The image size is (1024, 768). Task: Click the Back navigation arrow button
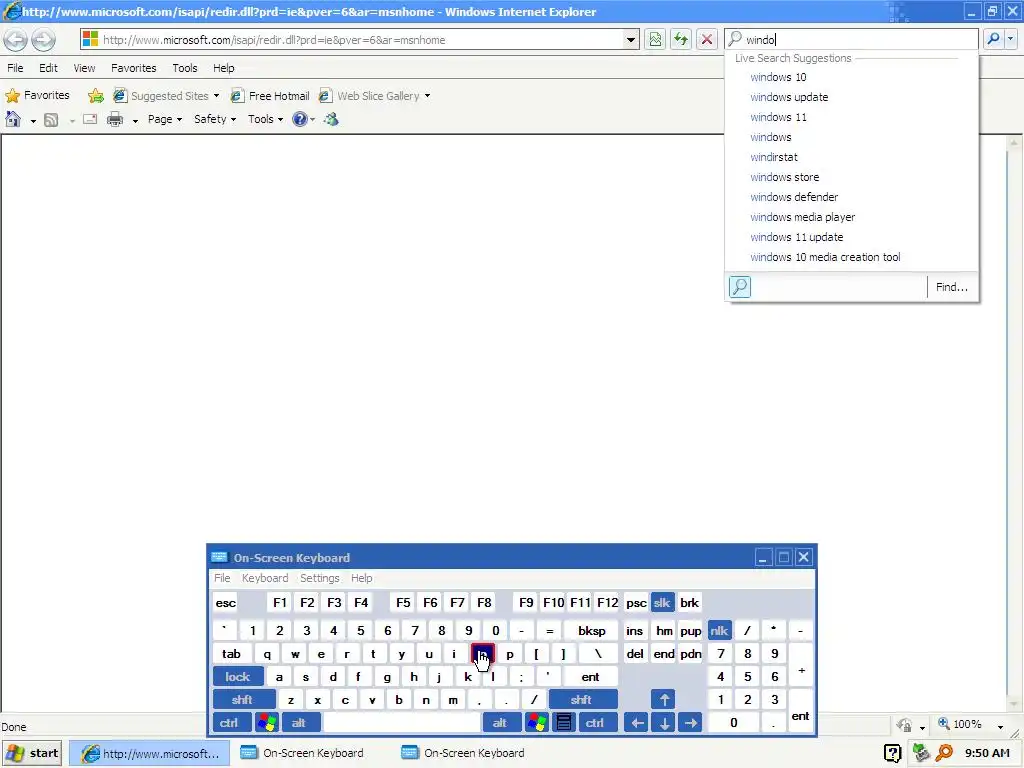pyautogui.click(x=16, y=40)
